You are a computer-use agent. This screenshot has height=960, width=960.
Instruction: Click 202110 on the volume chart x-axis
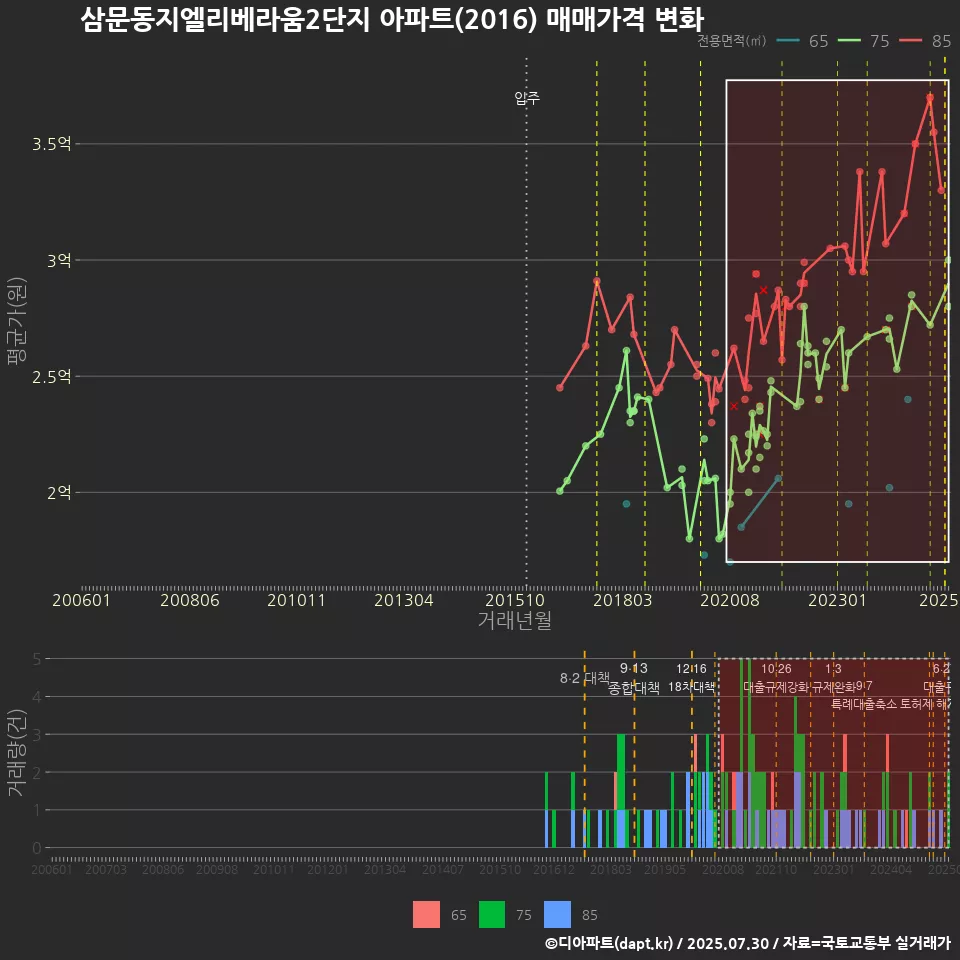(776, 869)
